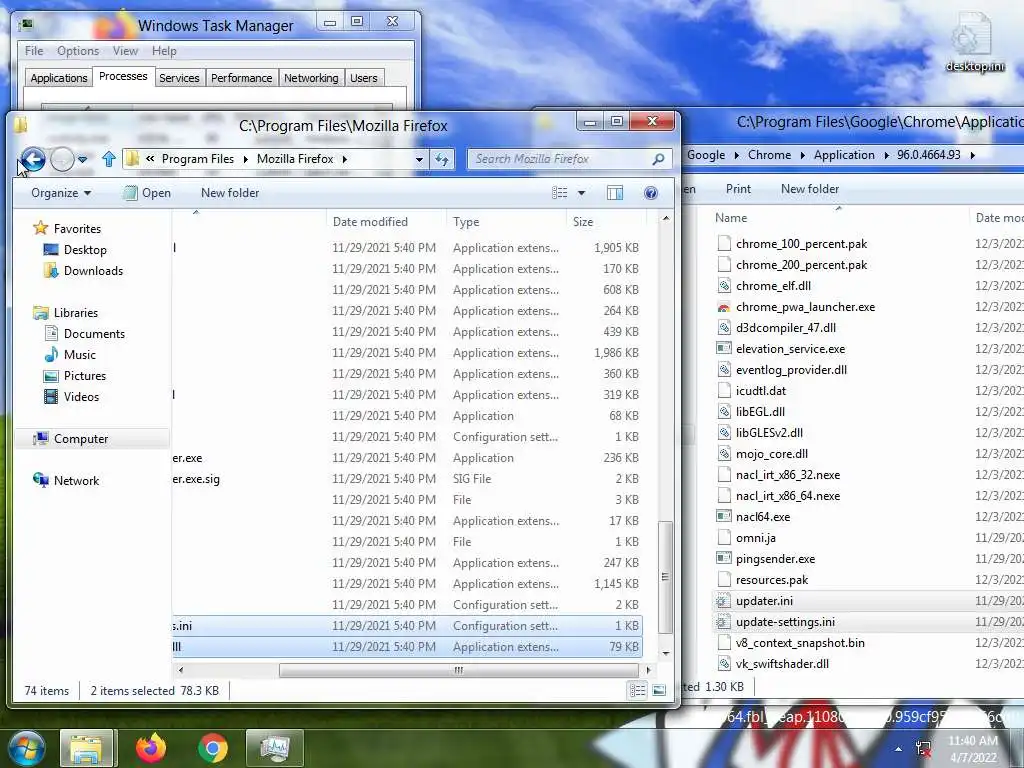Switch to the Services tab

coord(179,78)
